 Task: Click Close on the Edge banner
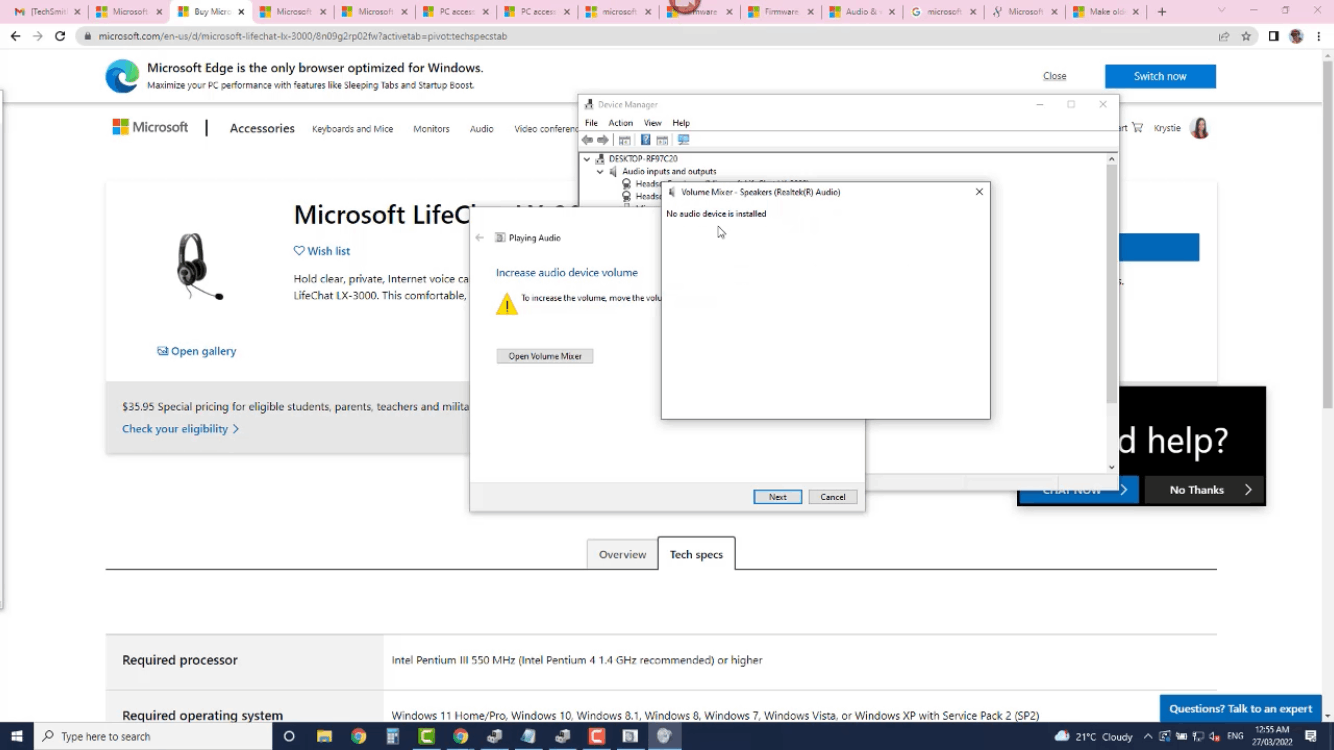[x=1054, y=76]
